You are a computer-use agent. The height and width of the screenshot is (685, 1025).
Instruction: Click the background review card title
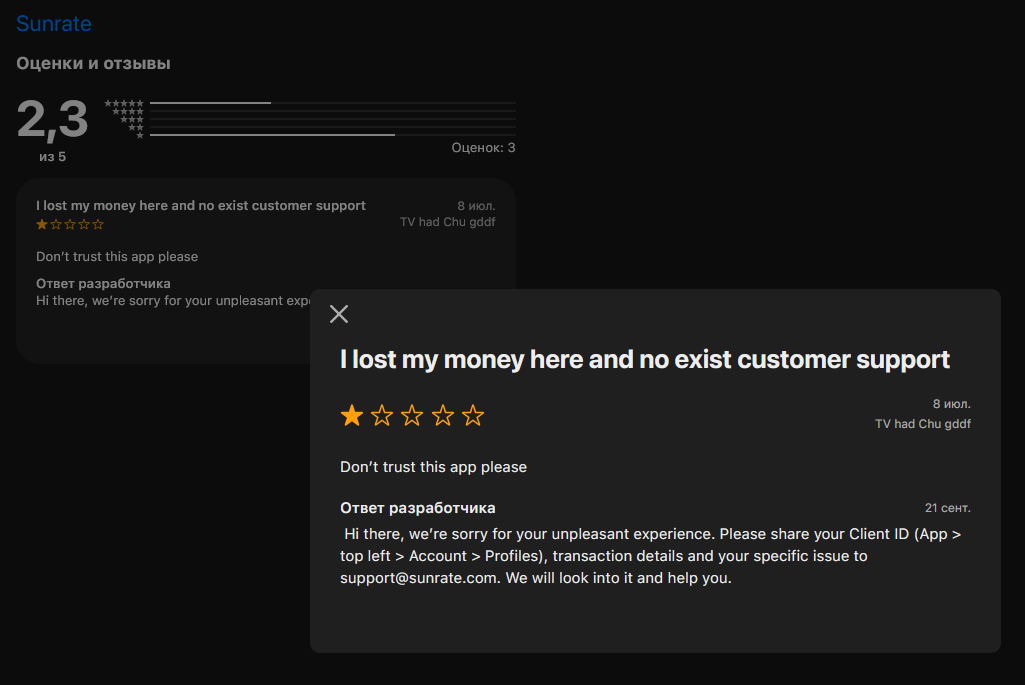pos(201,205)
